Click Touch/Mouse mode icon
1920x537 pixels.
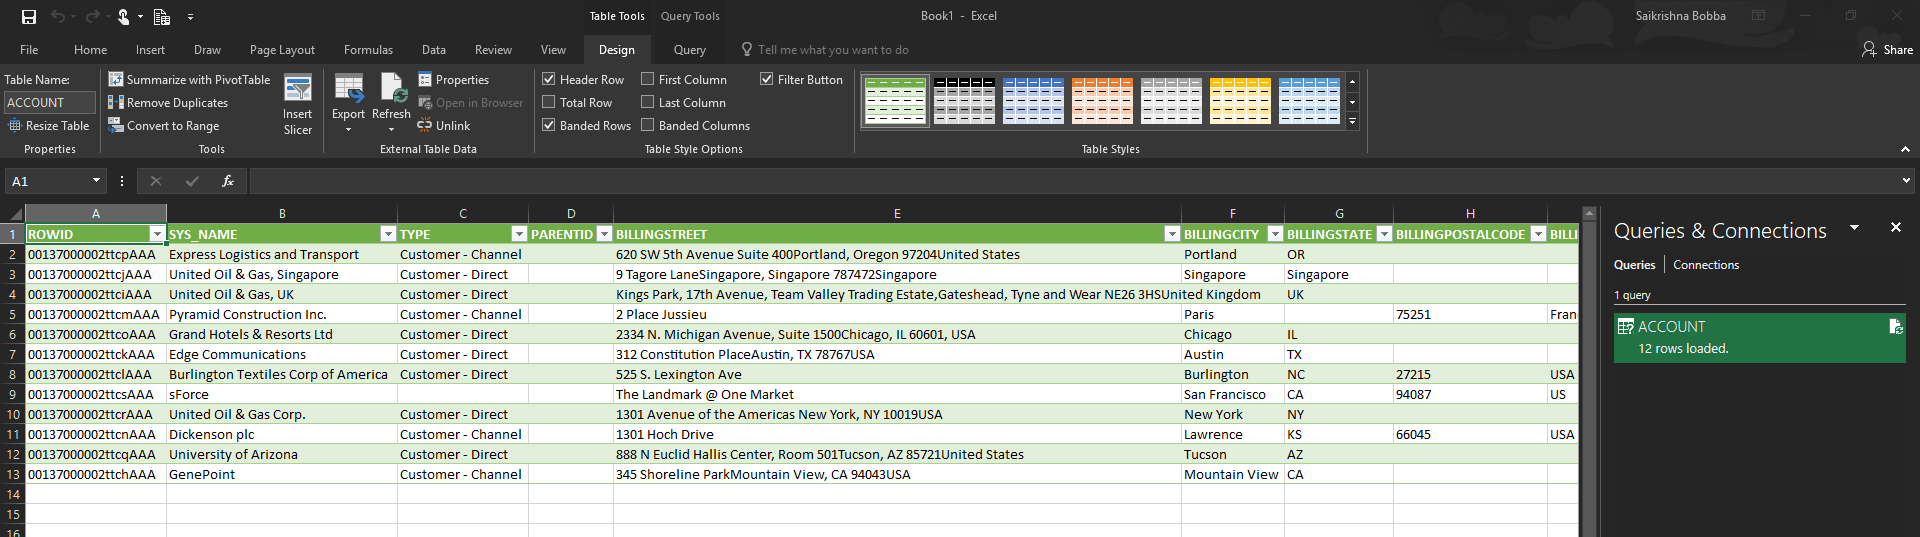point(124,16)
